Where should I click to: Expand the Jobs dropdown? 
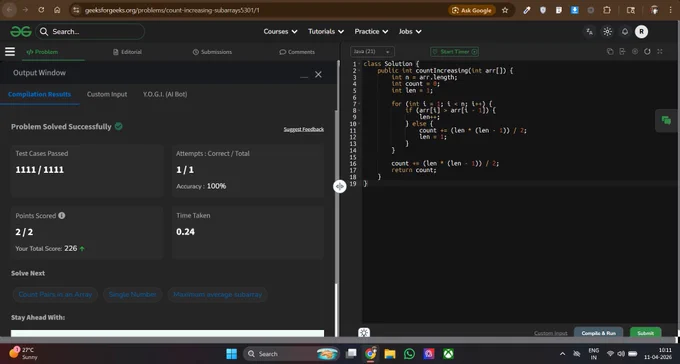point(410,31)
